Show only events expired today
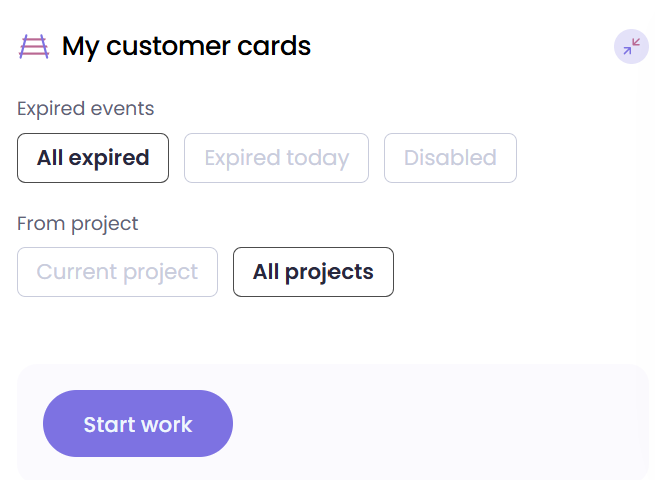Screen dimensions: 655x480 pos(276,158)
